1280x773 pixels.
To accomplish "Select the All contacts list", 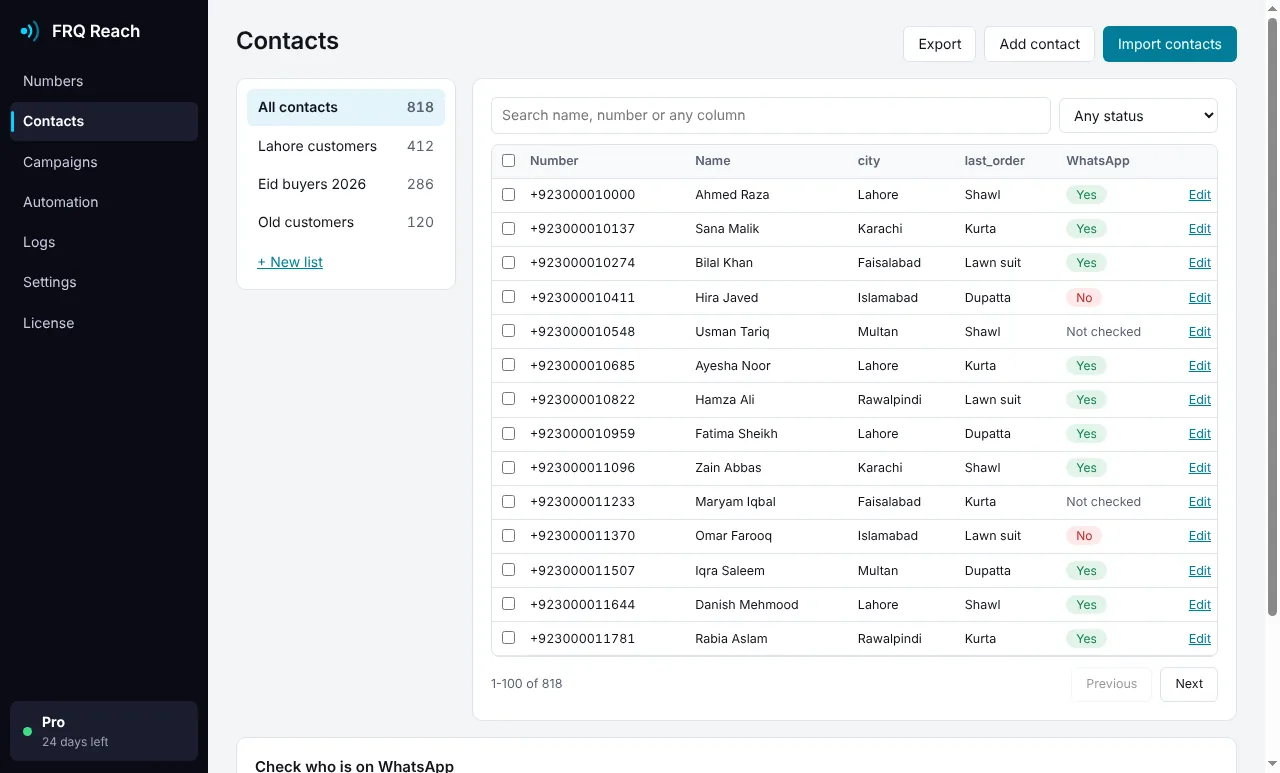I will click(x=346, y=107).
